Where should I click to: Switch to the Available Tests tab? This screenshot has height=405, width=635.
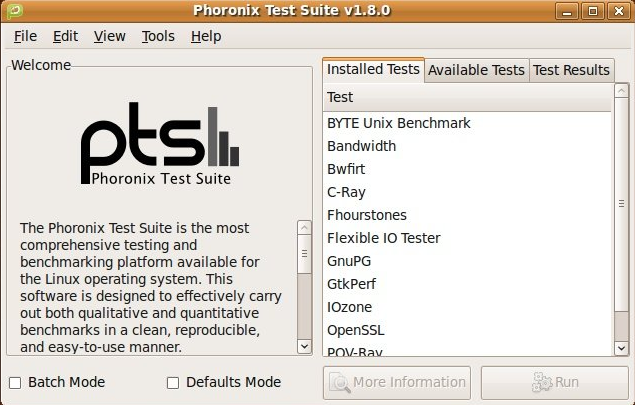point(476,70)
